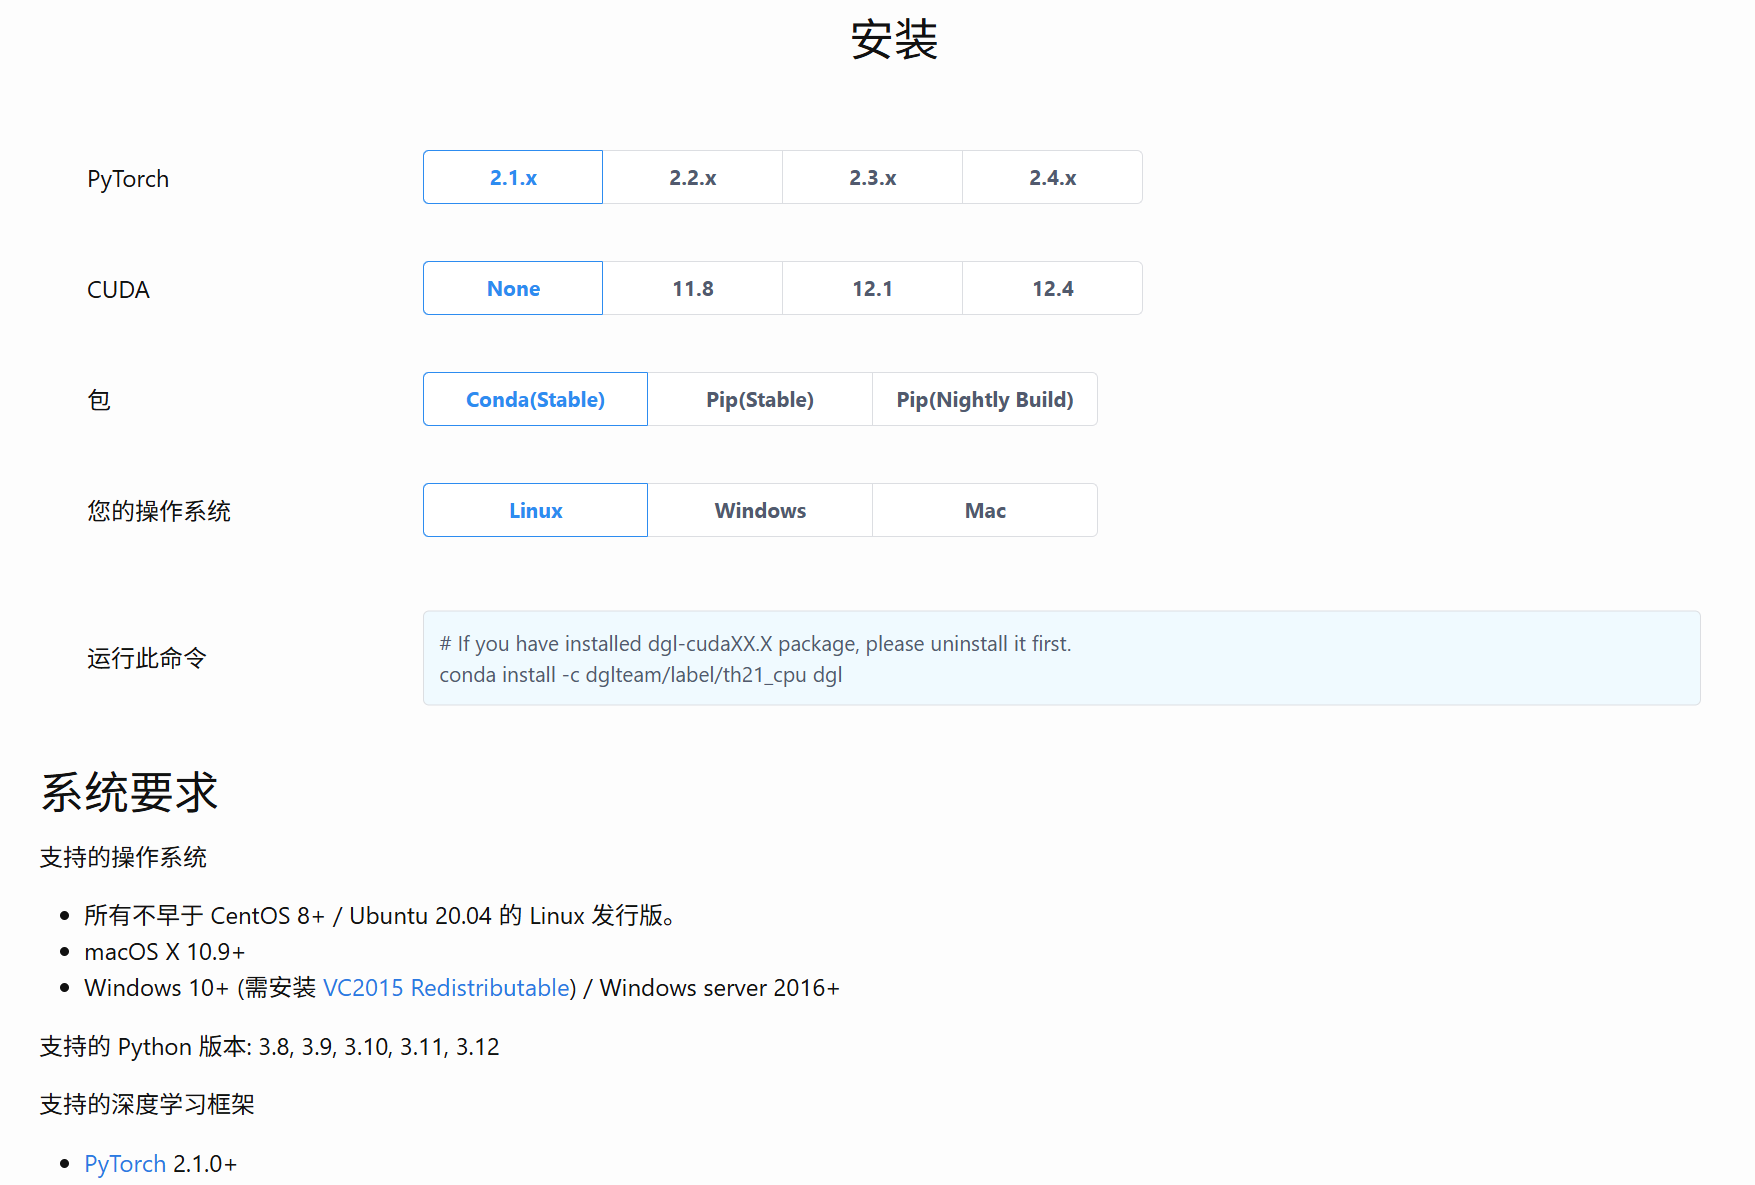The height and width of the screenshot is (1185, 1755).
Task: Select PyTorch version 2.1.x
Action: [513, 177]
